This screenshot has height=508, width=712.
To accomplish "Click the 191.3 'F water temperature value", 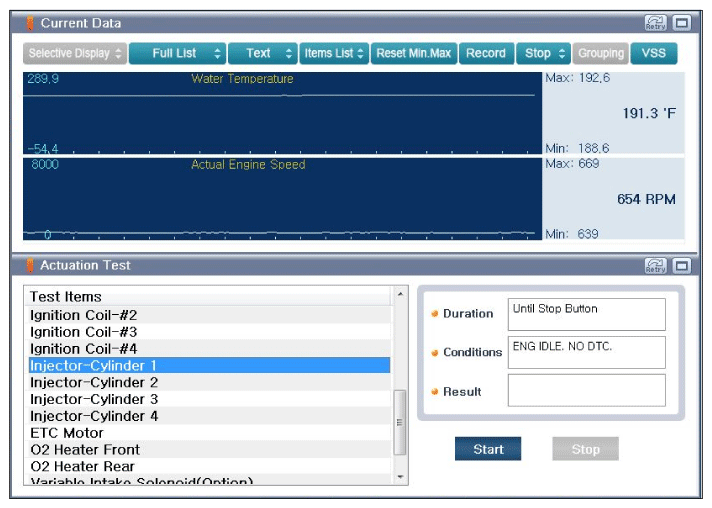I will tap(649, 113).
